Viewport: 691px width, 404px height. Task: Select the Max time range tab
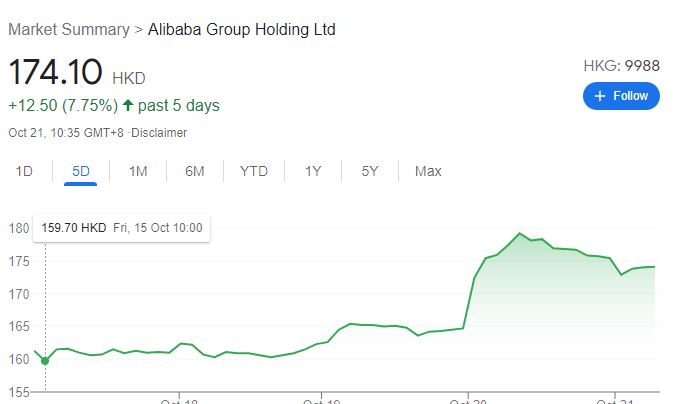pyautogui.click(x=428, y=171)
